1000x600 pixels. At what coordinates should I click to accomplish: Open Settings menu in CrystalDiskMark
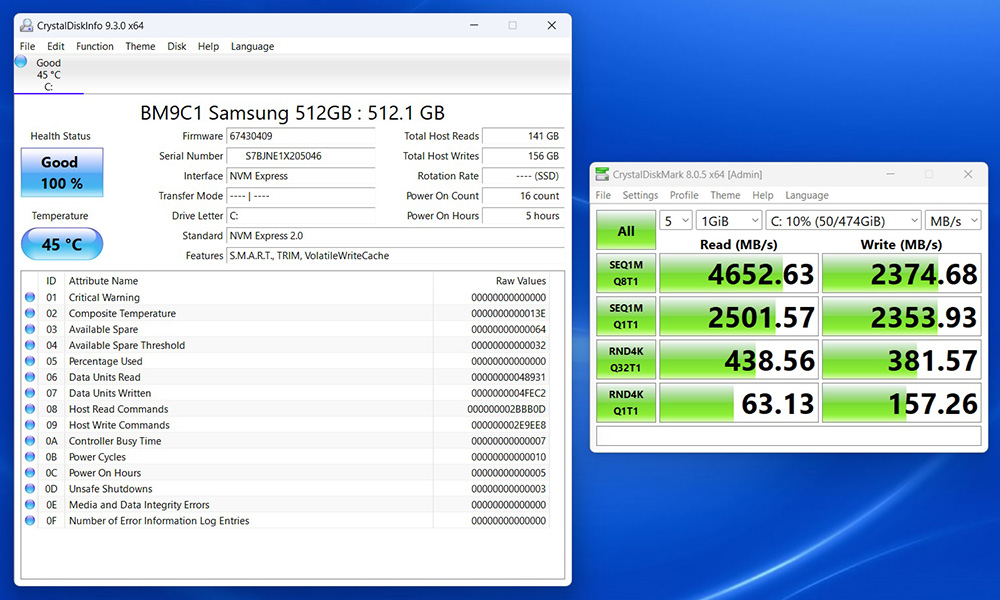tap(640, 195)
